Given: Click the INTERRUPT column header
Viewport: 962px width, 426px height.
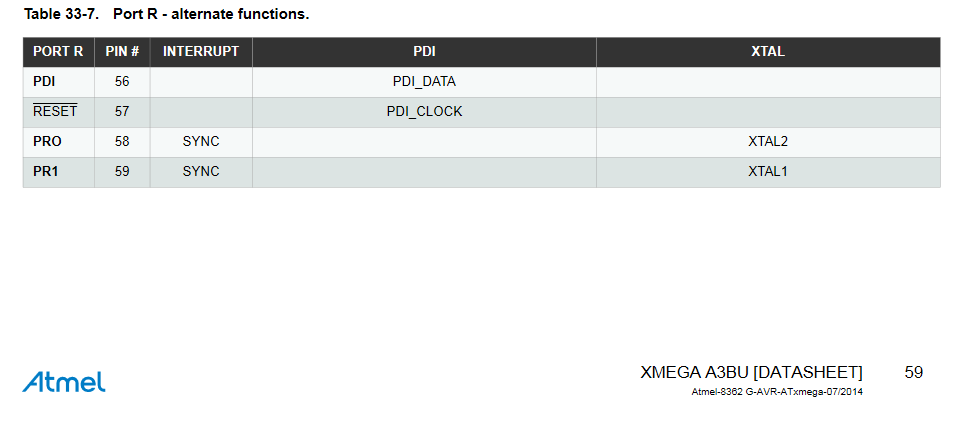Looking at the screenshot, I should pyautogui.click(x=201, y=52).
